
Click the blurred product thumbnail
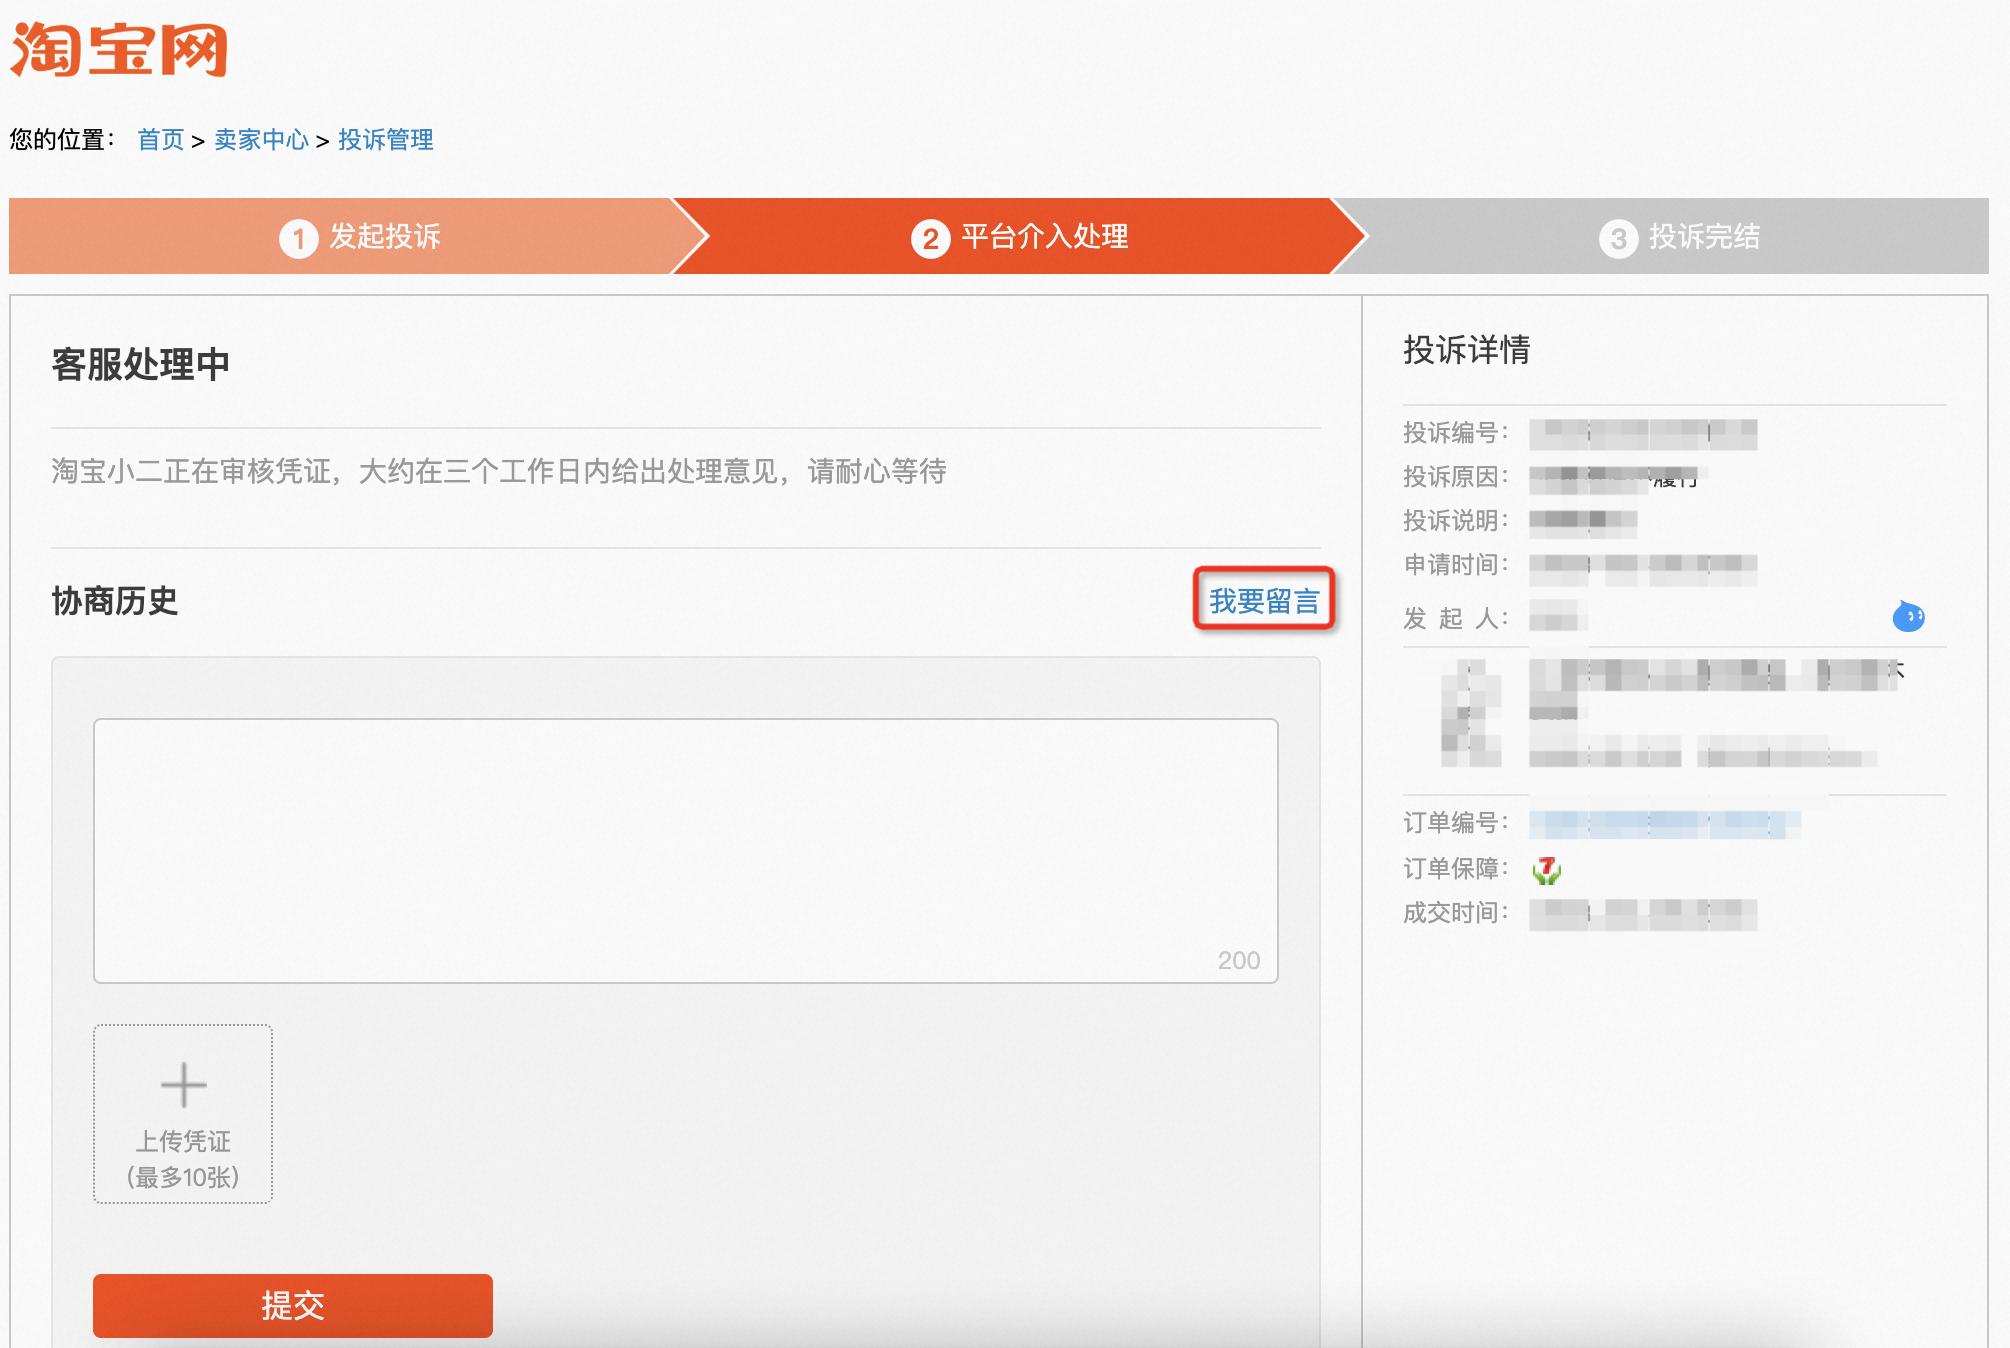click(x=1471, y=714)
